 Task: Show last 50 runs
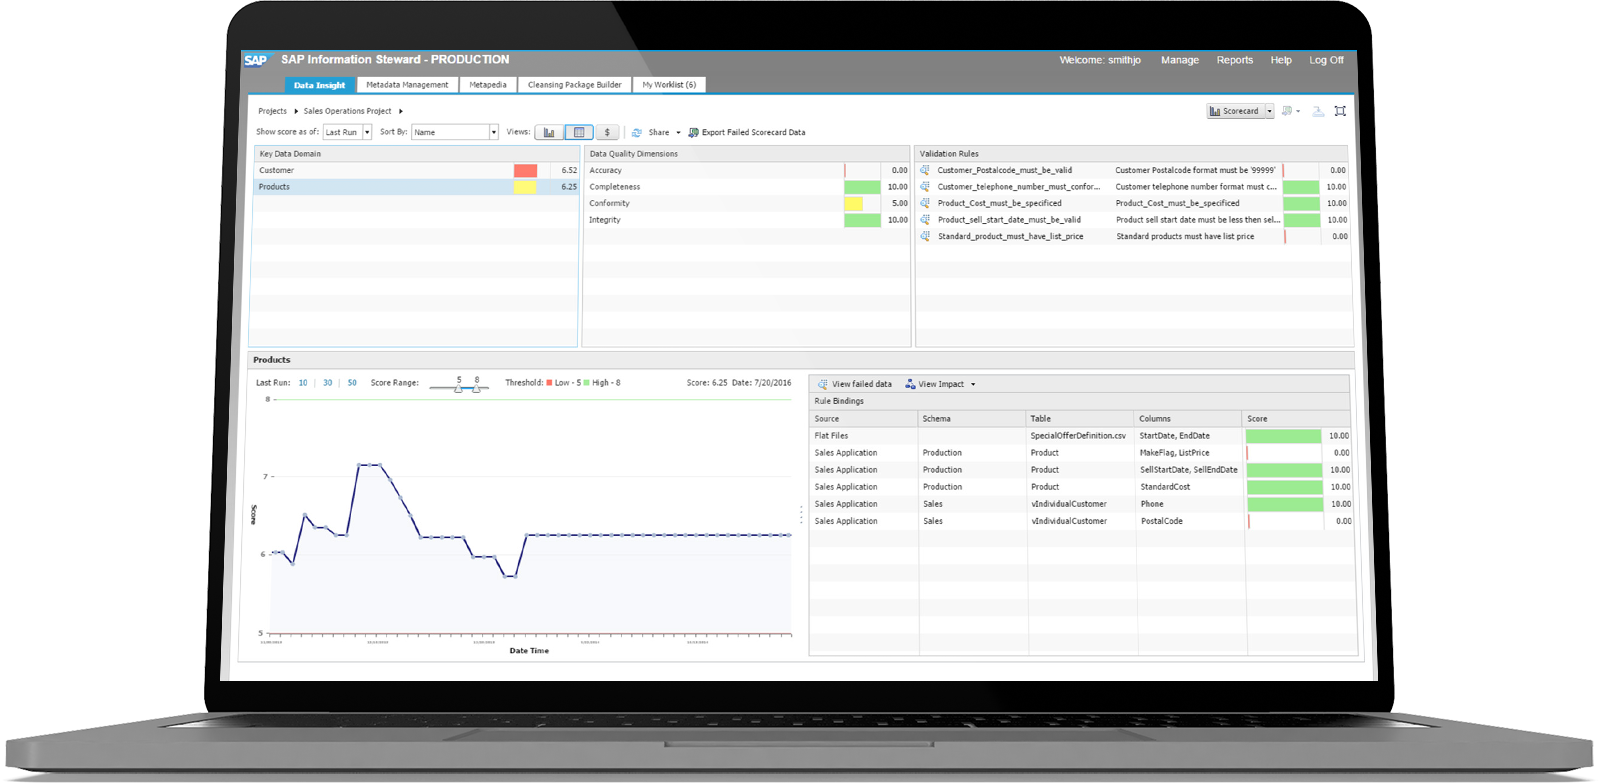352,383
